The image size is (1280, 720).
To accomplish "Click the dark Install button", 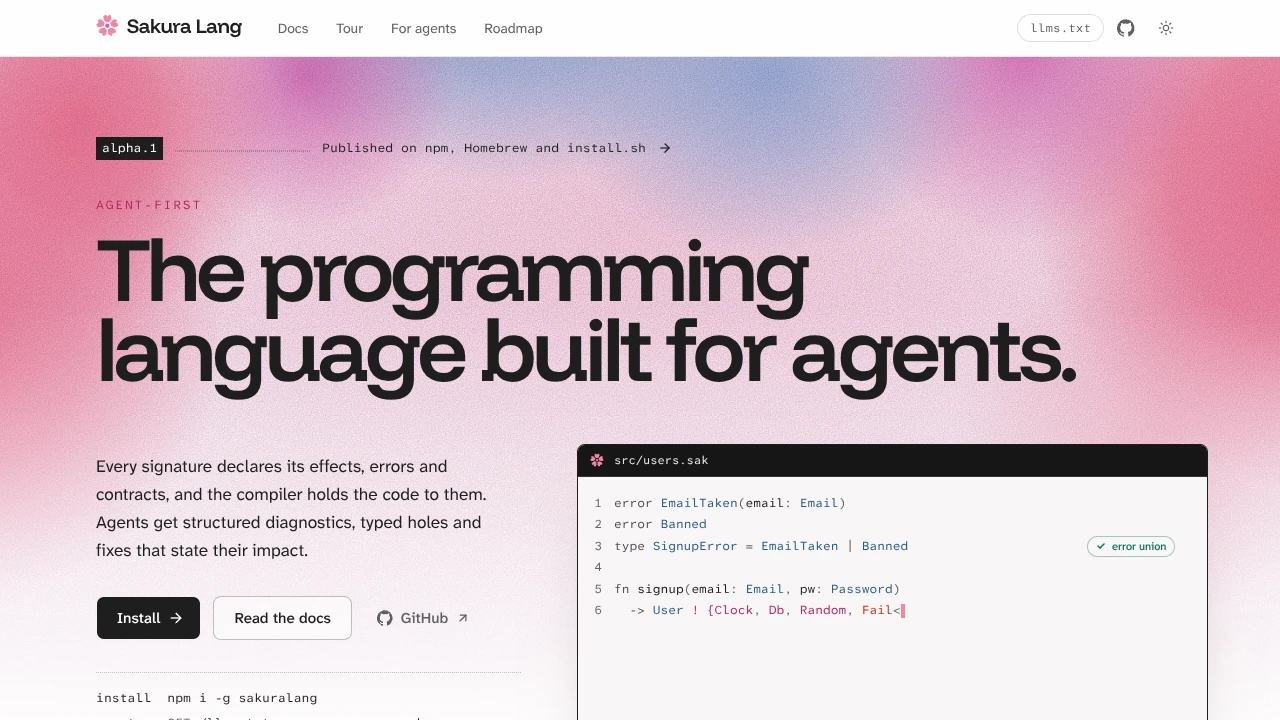I will point(148,618).
